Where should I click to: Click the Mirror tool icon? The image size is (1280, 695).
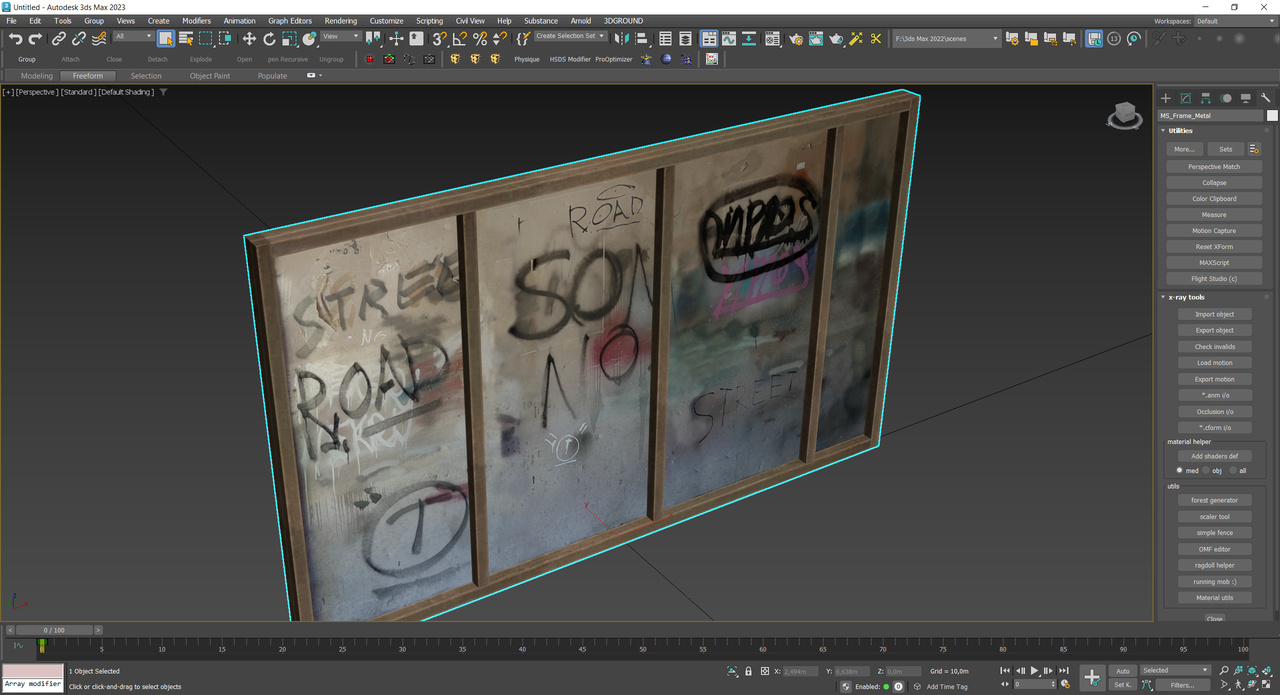(x=621, y=39)
